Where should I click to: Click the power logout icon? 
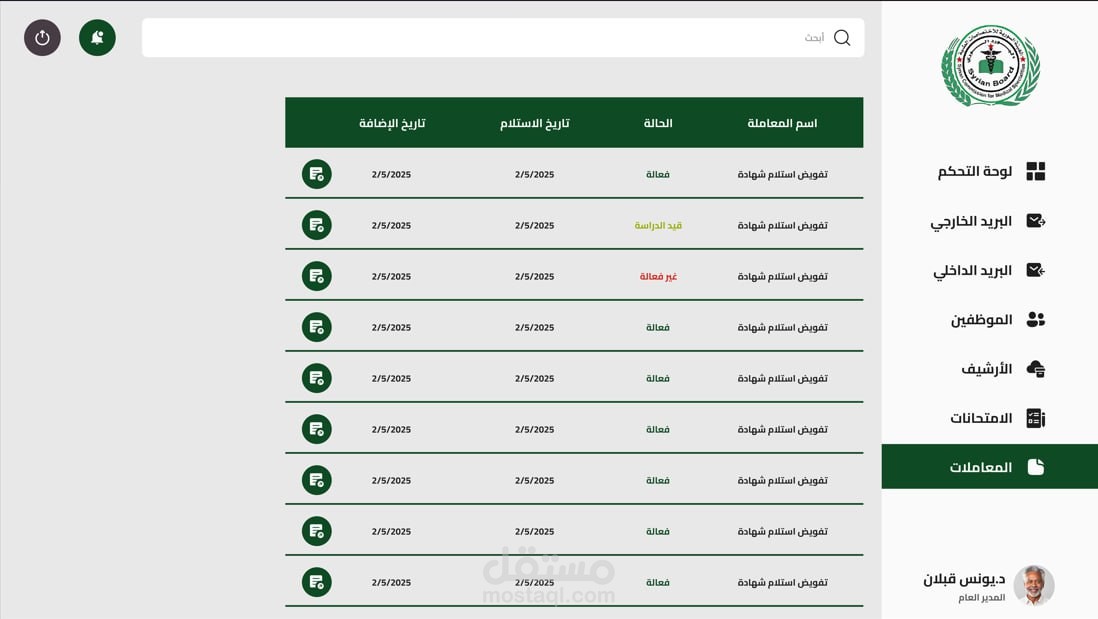pyautogui.click(x=42, y=38)
